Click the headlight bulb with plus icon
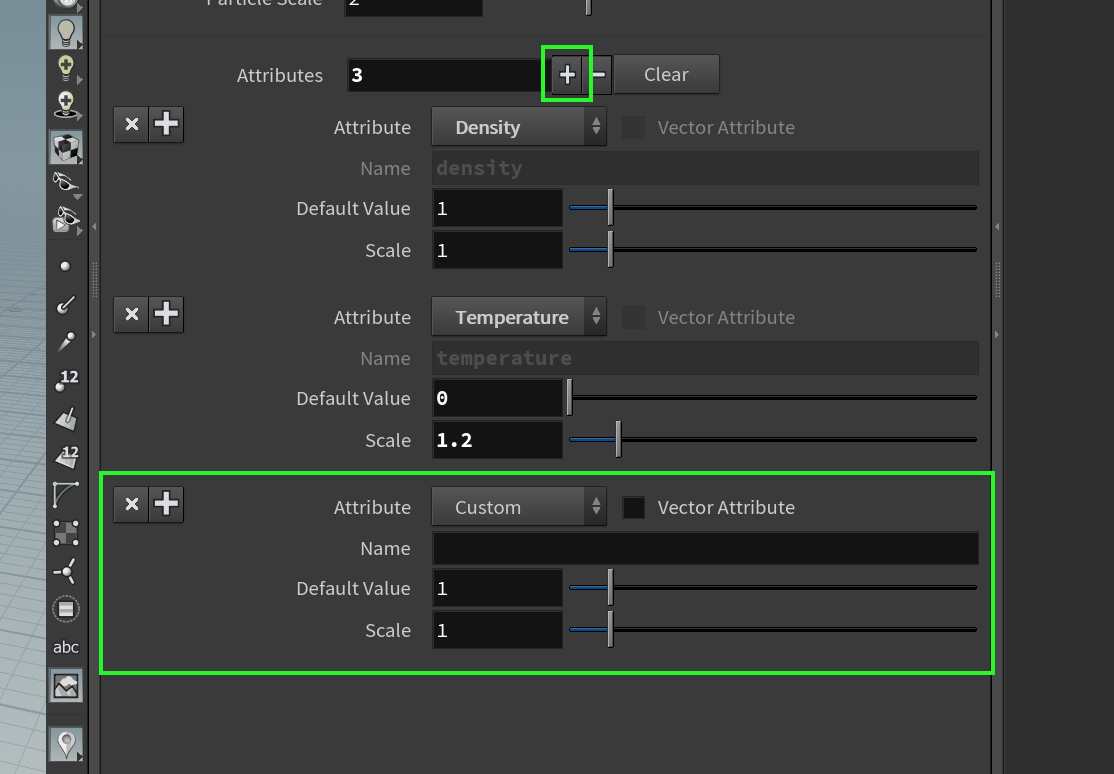 65,68
